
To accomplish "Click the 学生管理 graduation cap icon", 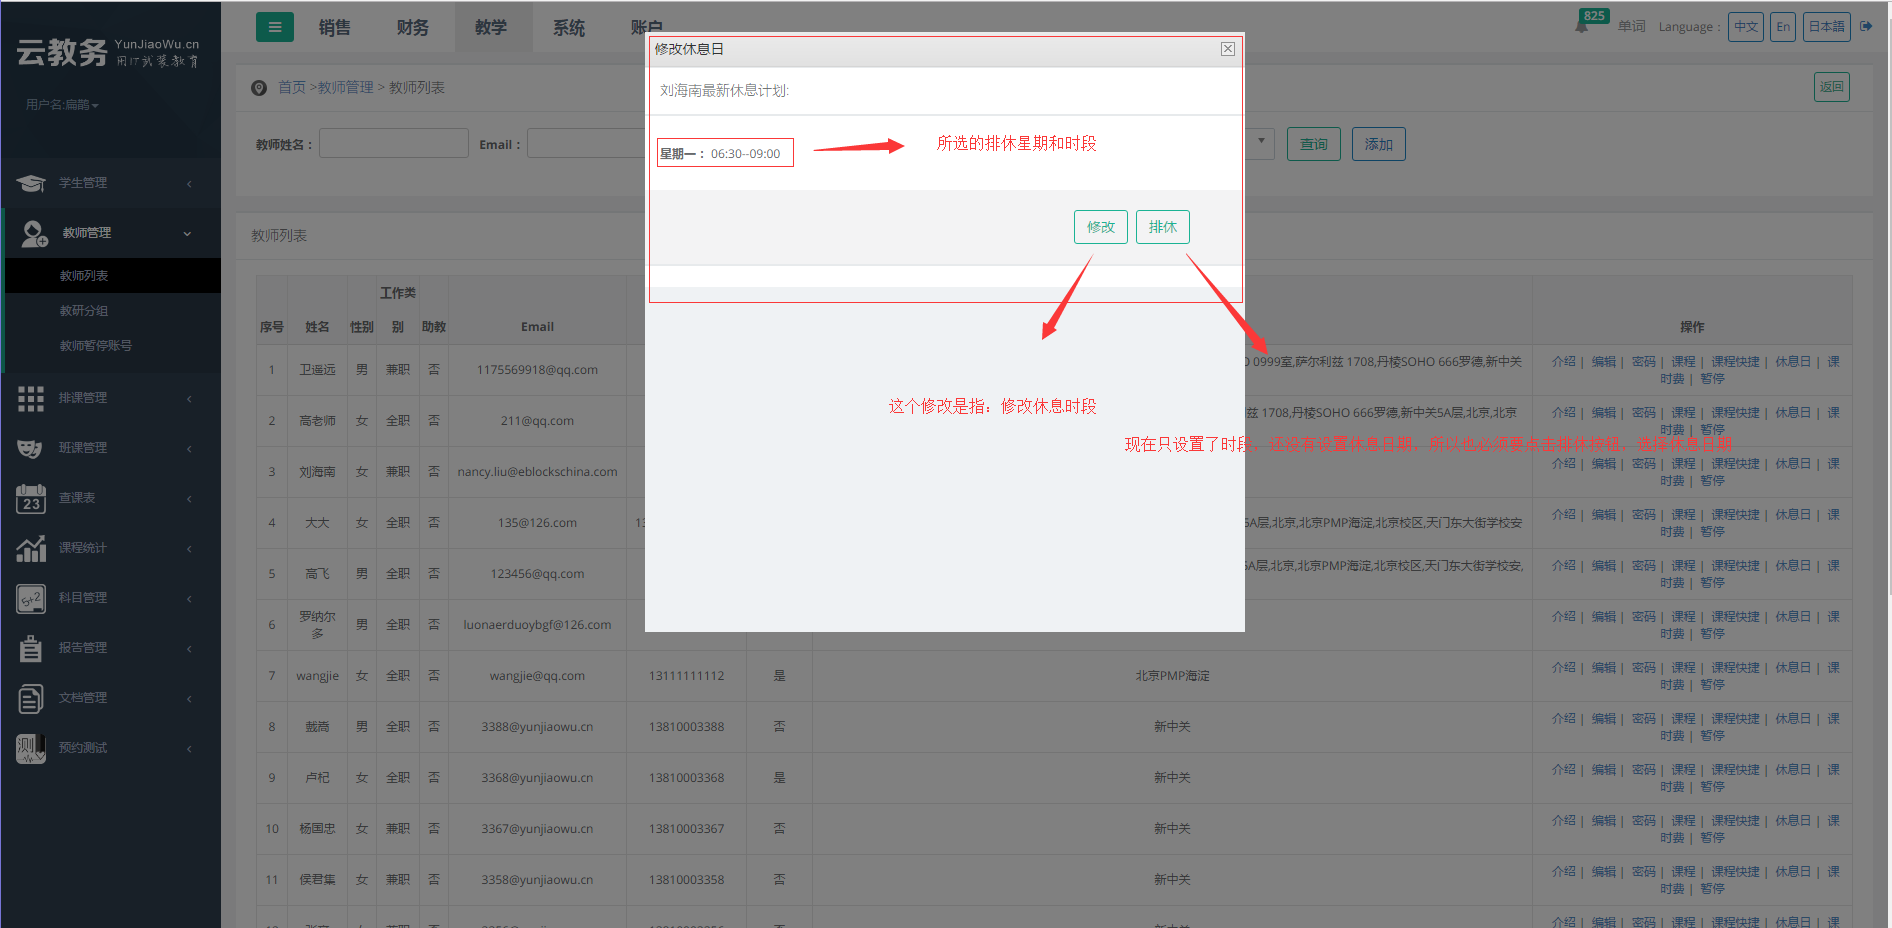I will (31, 183).
